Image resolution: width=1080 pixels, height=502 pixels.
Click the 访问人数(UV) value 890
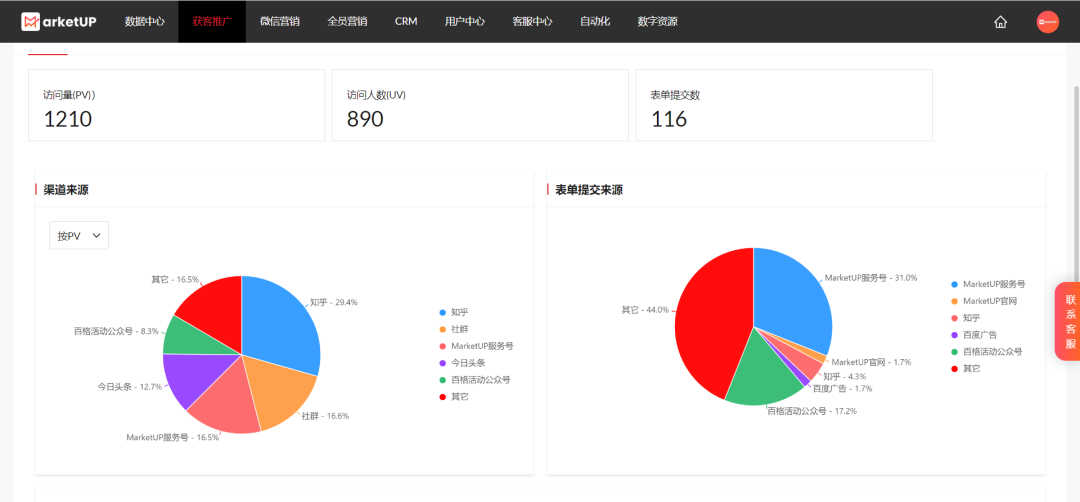click(x=365, y=119)
